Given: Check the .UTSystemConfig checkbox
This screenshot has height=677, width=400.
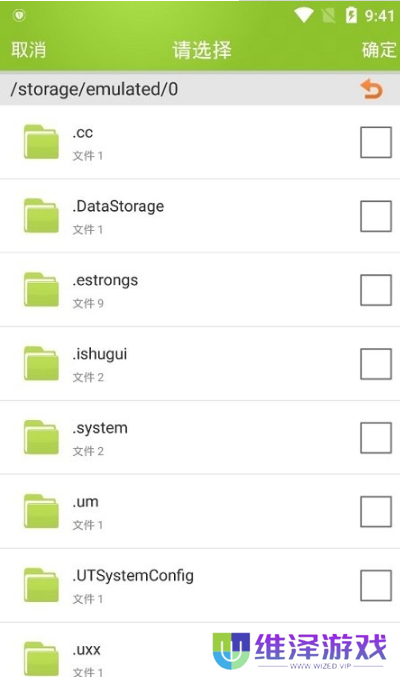Looking at the screenshot, I should (x=376, y=585).
